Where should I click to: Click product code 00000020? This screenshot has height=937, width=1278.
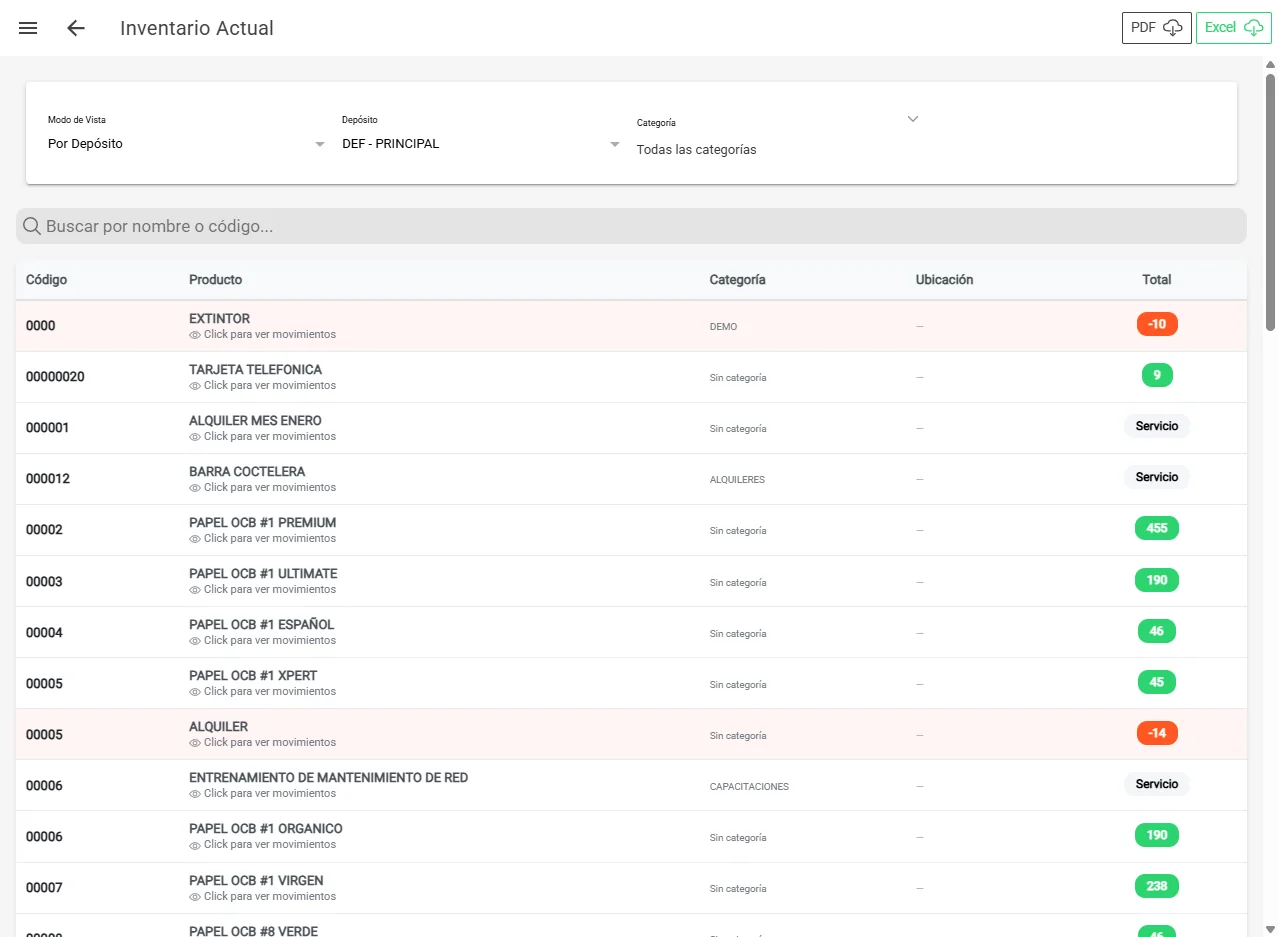coord(55,377)
